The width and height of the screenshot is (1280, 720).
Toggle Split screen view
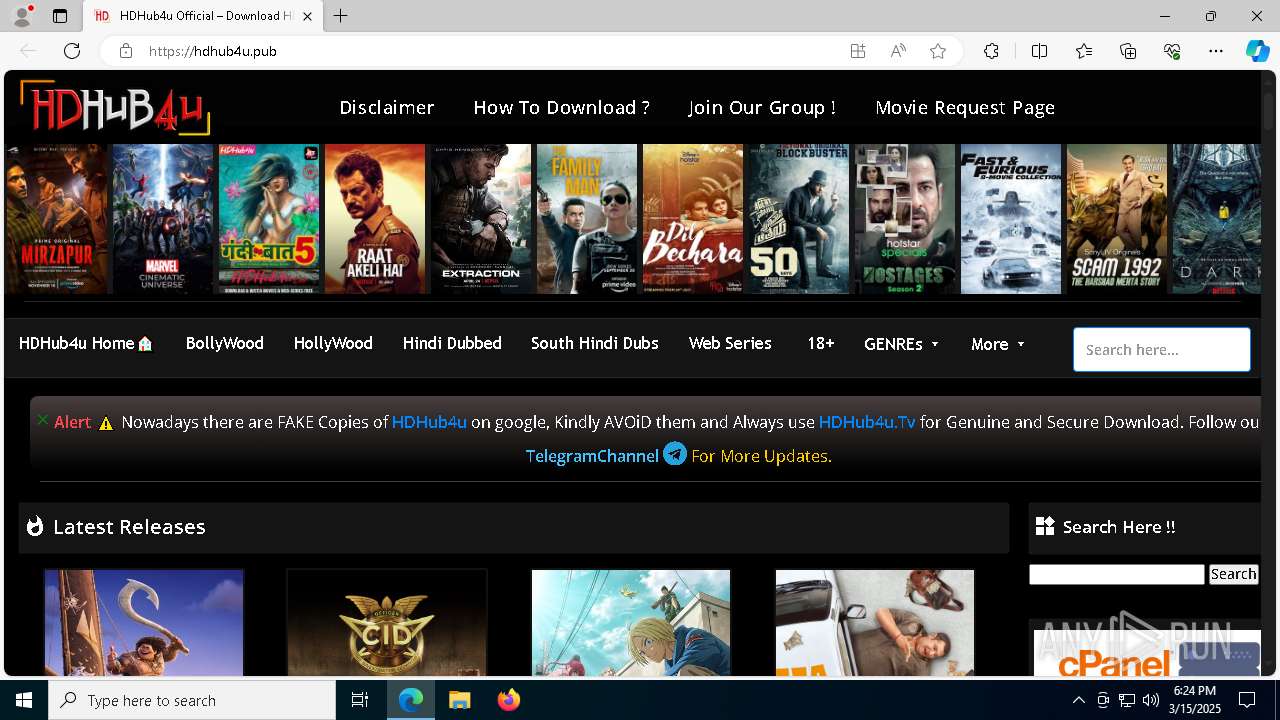[1039, 51]
